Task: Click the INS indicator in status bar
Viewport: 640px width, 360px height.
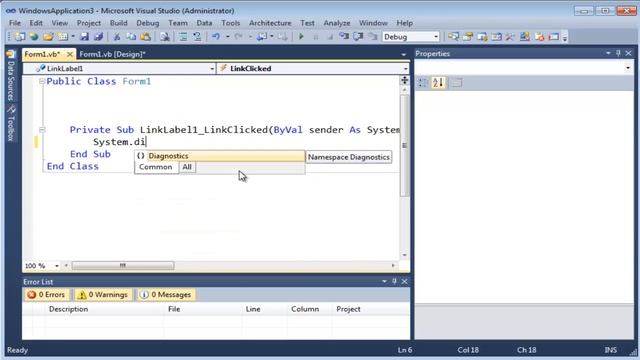Action: tap(611, 350)
